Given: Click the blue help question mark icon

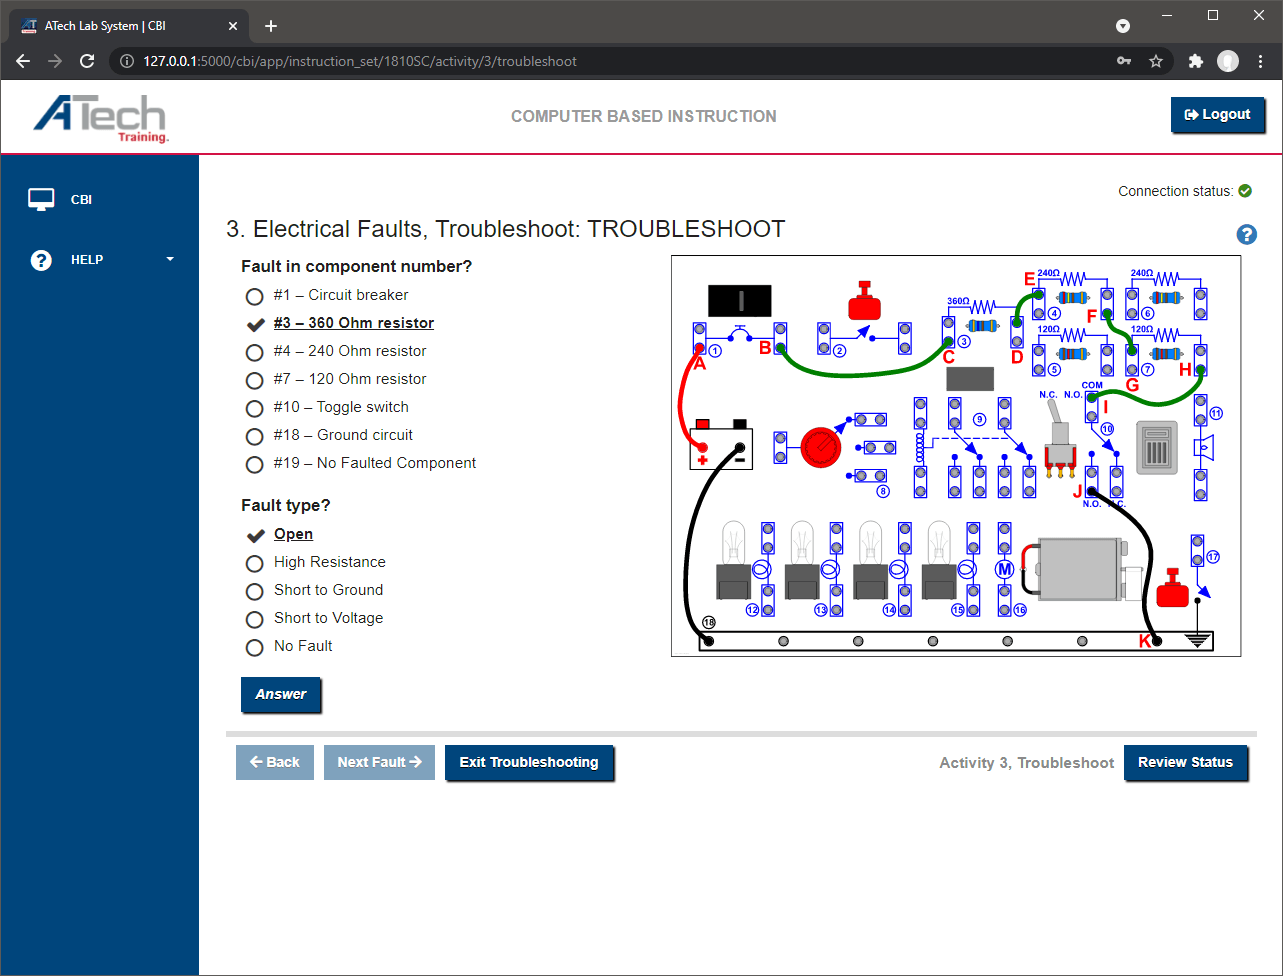Looking at the screenshot, I should [x=1246, y=235].
